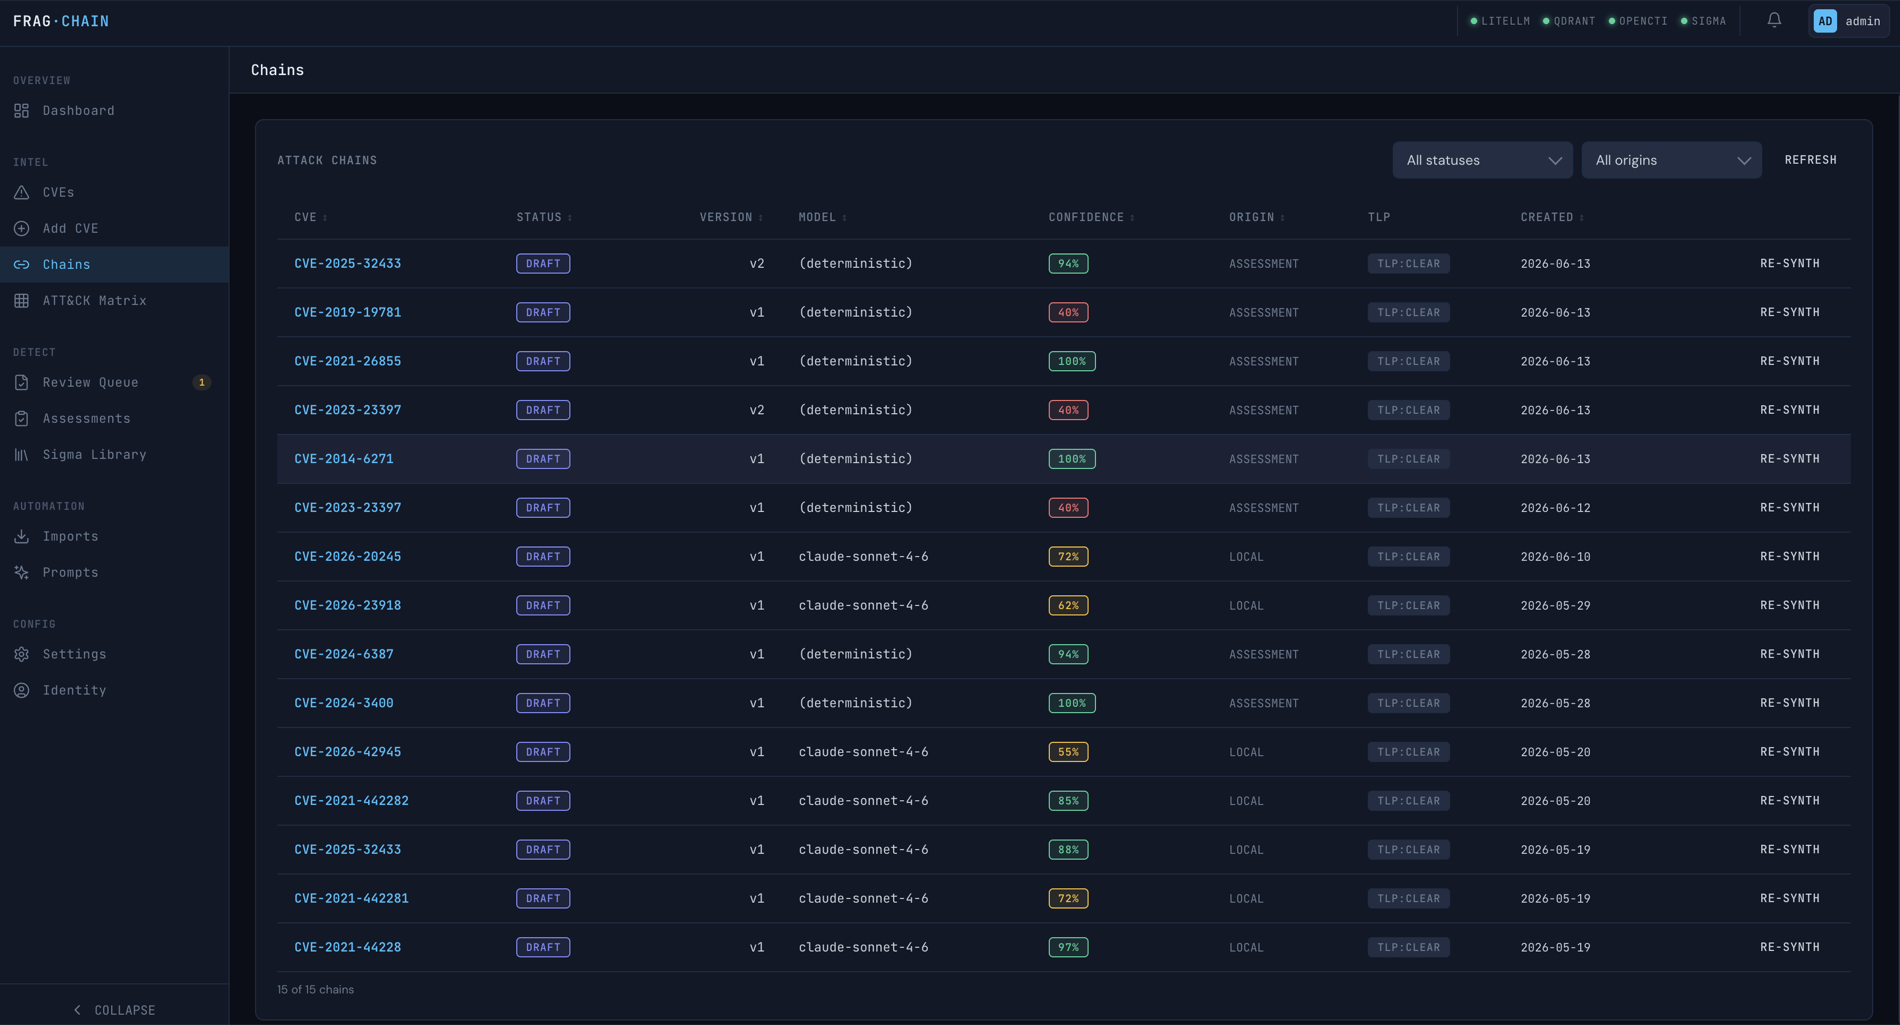The height and width of the screenshot is (1025, 1900).
Task: Click the Settings gear icon
Action: pyautogui.click(x=21, y=655)
